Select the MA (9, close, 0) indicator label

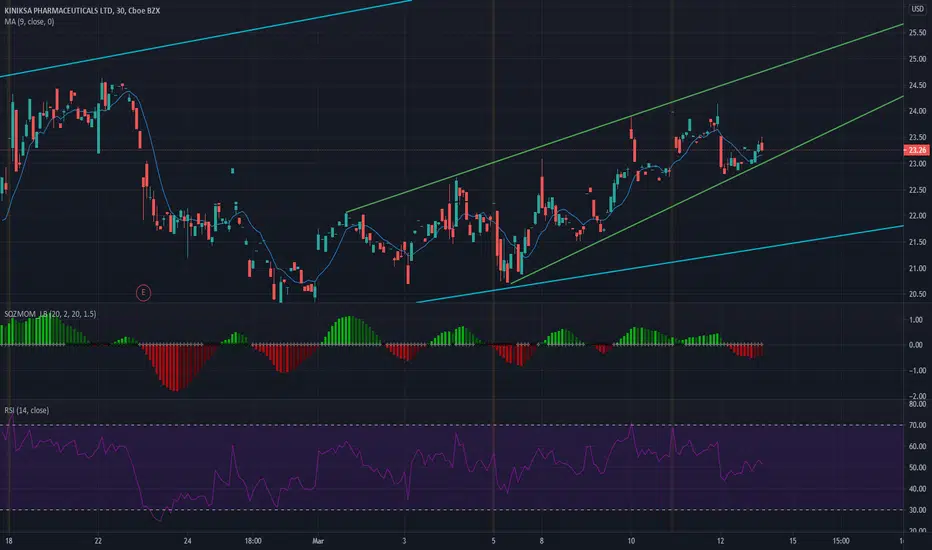[29, 22]
